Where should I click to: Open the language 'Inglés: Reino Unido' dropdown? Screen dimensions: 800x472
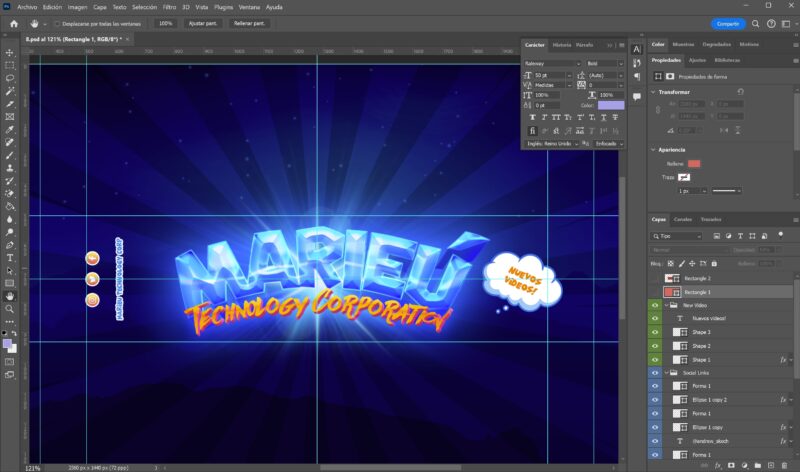tap(553, 144)
